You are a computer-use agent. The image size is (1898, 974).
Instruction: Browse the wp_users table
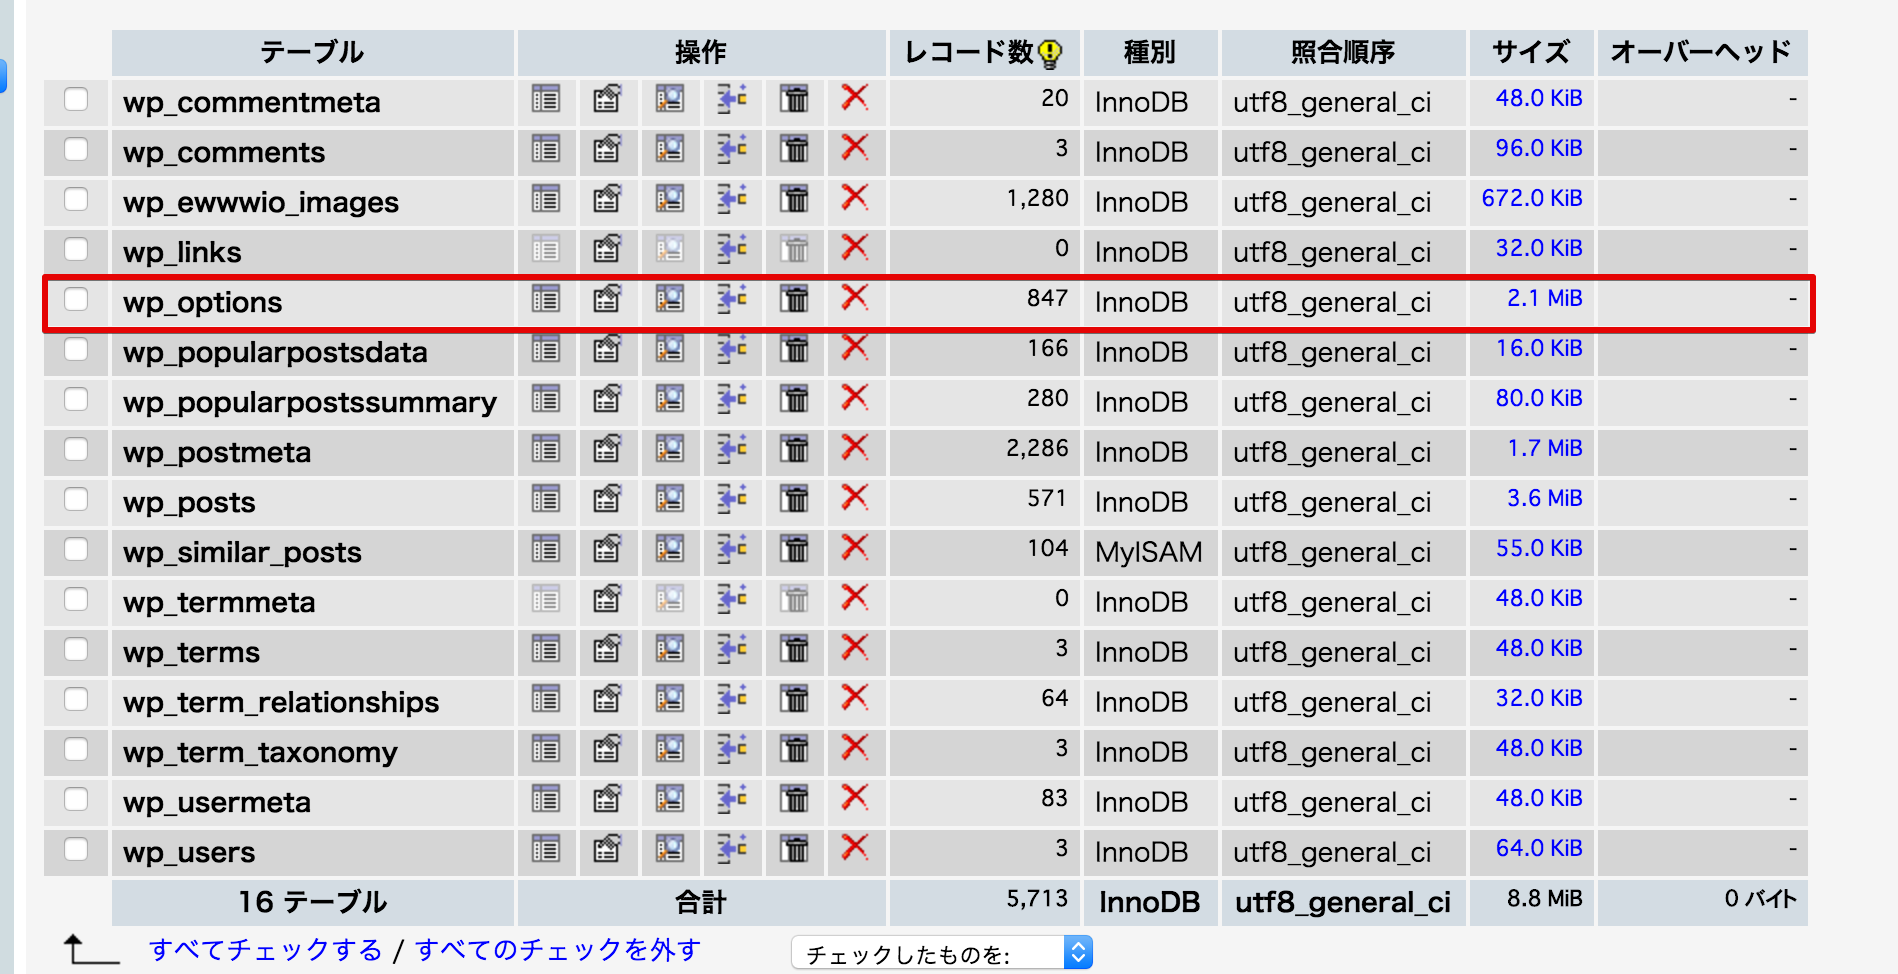click(546, 849)
